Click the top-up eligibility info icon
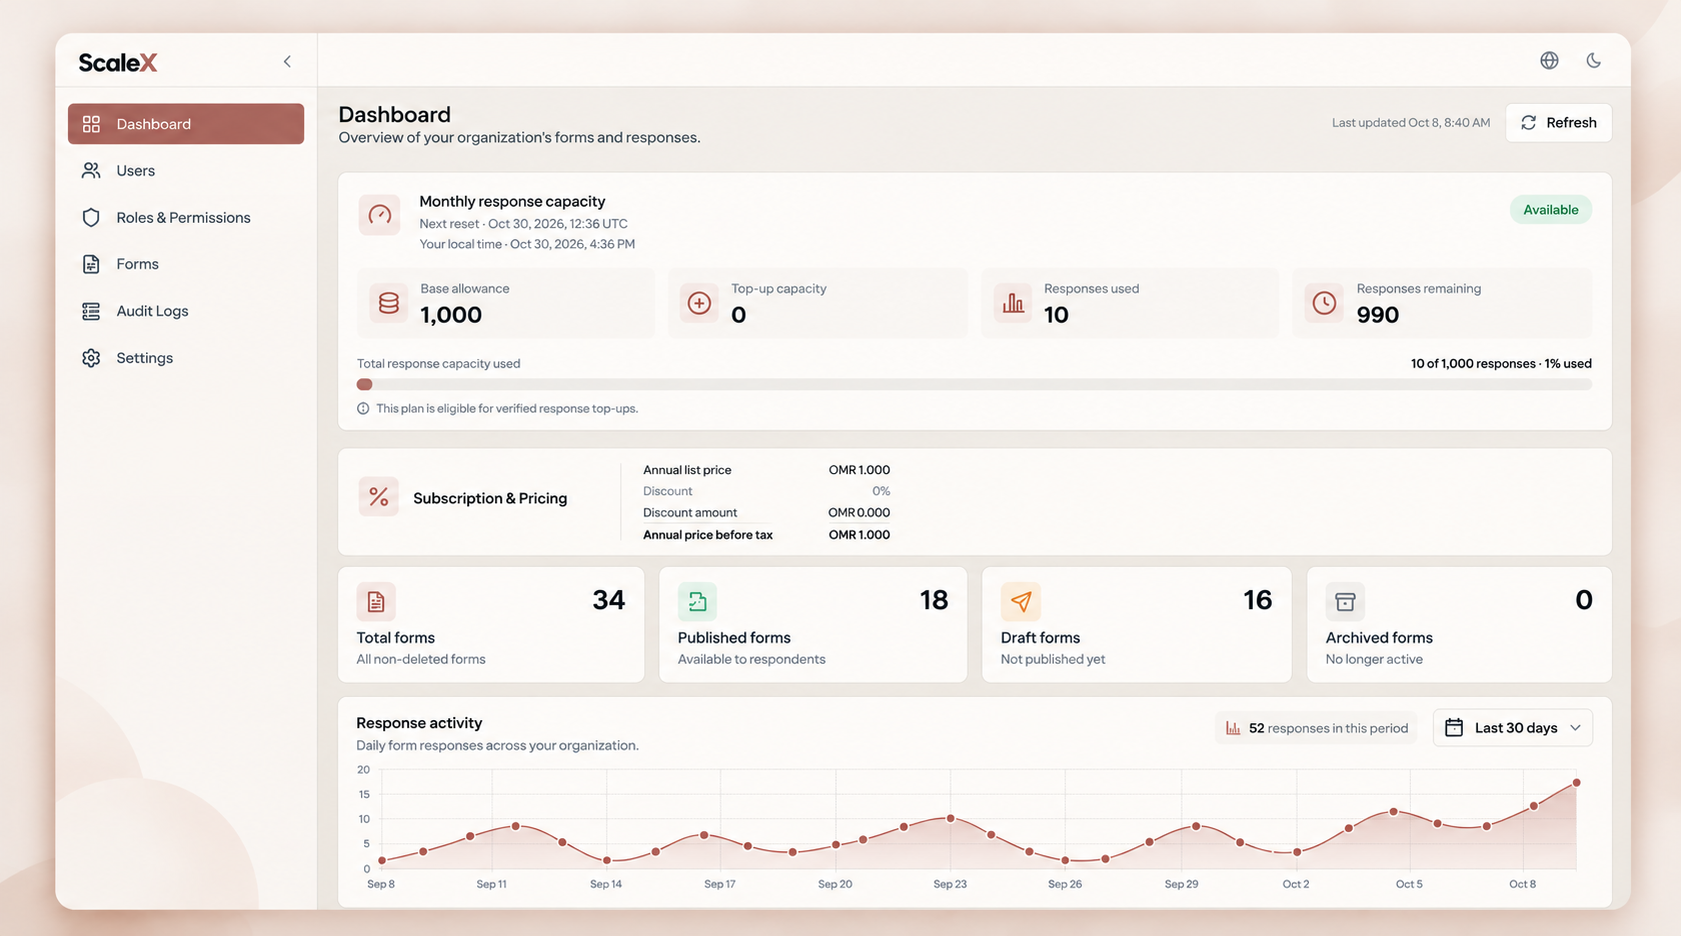This screenshot has width=1681, height=936. 363,409
